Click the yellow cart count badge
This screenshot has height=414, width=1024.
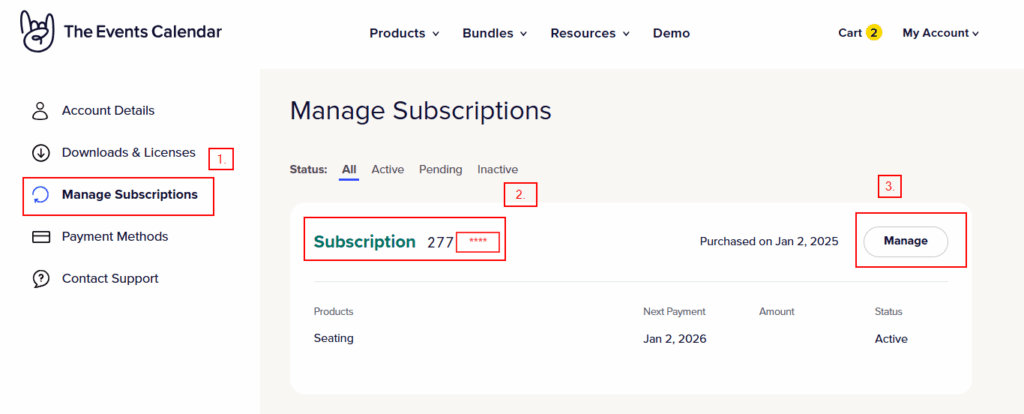point(874,33)
